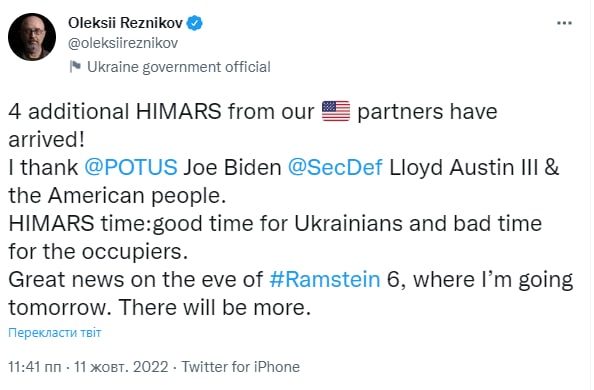Click the government official flag icon
Screen dimensions: 594x390
pyautogui.click(x=75, y=67)
